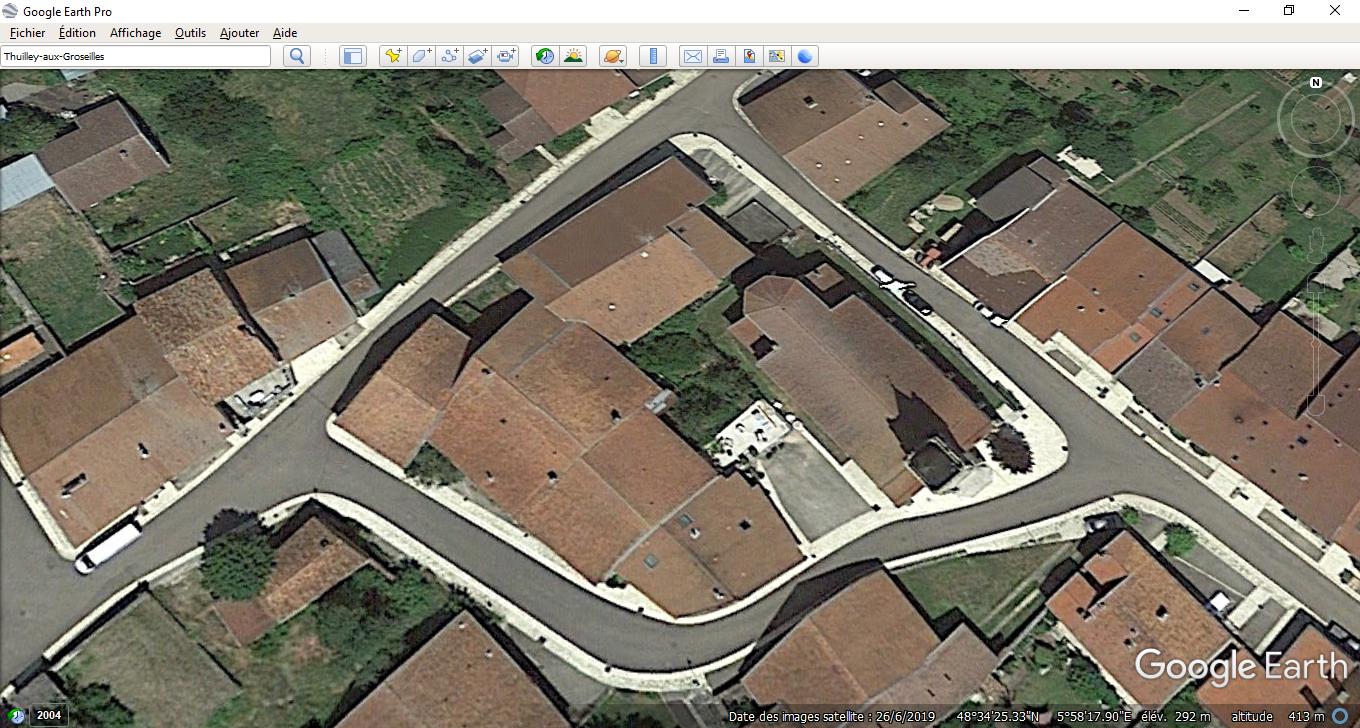Click the latitude 48°34'25.33"N readout
Viewport: 1360px width, 728px height.
point(998,716)
